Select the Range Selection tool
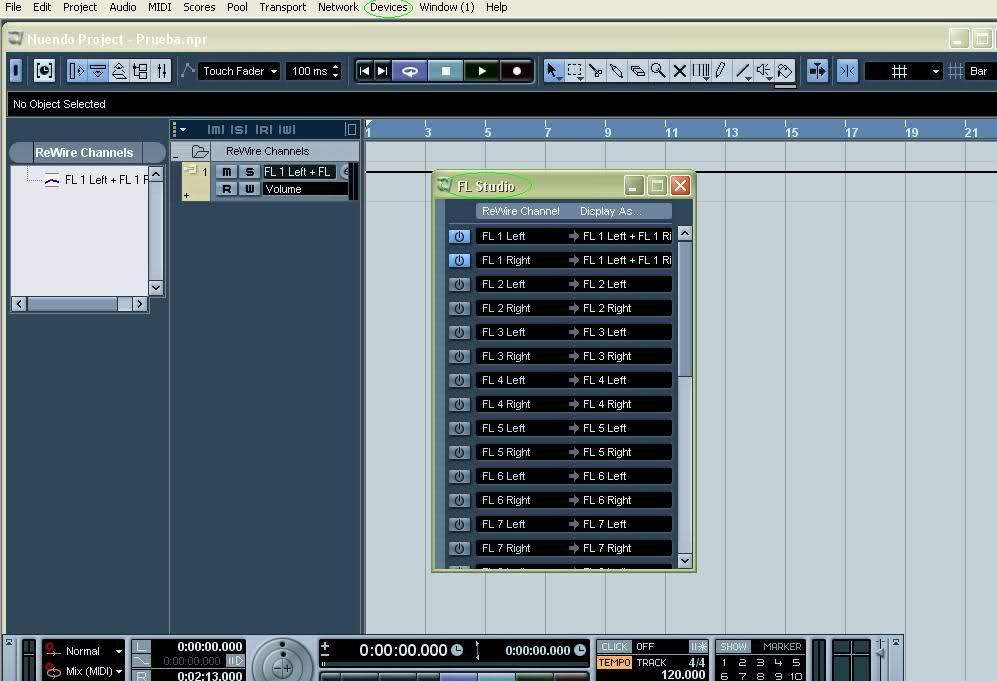The width and height of the screenshot is (997, 681). pyautogui.click(x=575, y=71)
